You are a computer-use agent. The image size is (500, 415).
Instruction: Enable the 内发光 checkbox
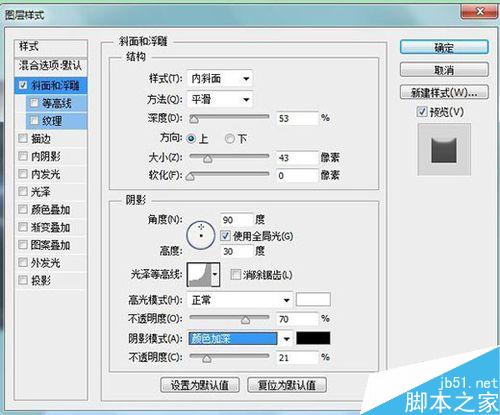[23, 174]
